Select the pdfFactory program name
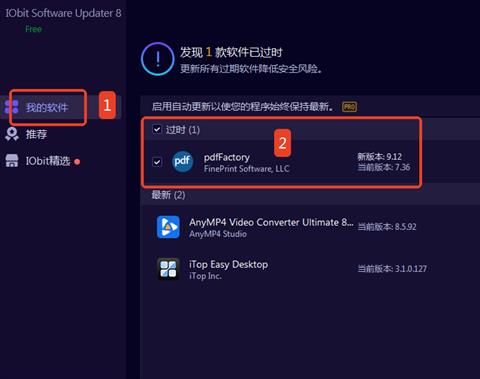The image size is (480, 379). click(227, 157)
